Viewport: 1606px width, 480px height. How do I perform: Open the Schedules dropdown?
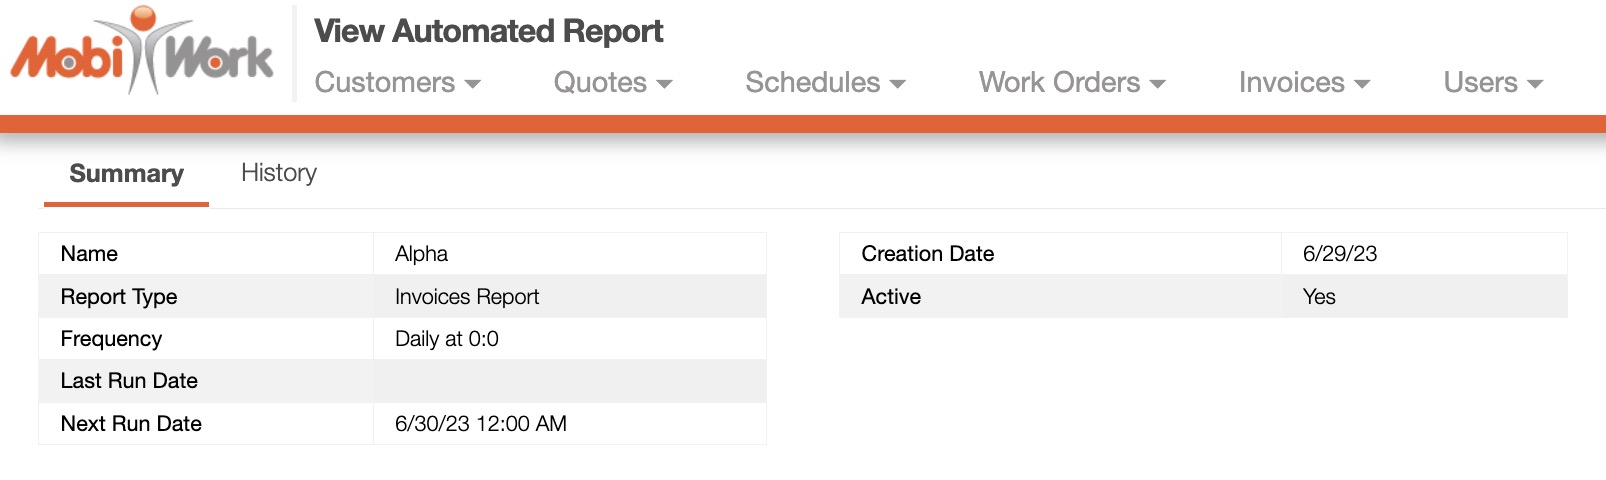click(825, 83)
